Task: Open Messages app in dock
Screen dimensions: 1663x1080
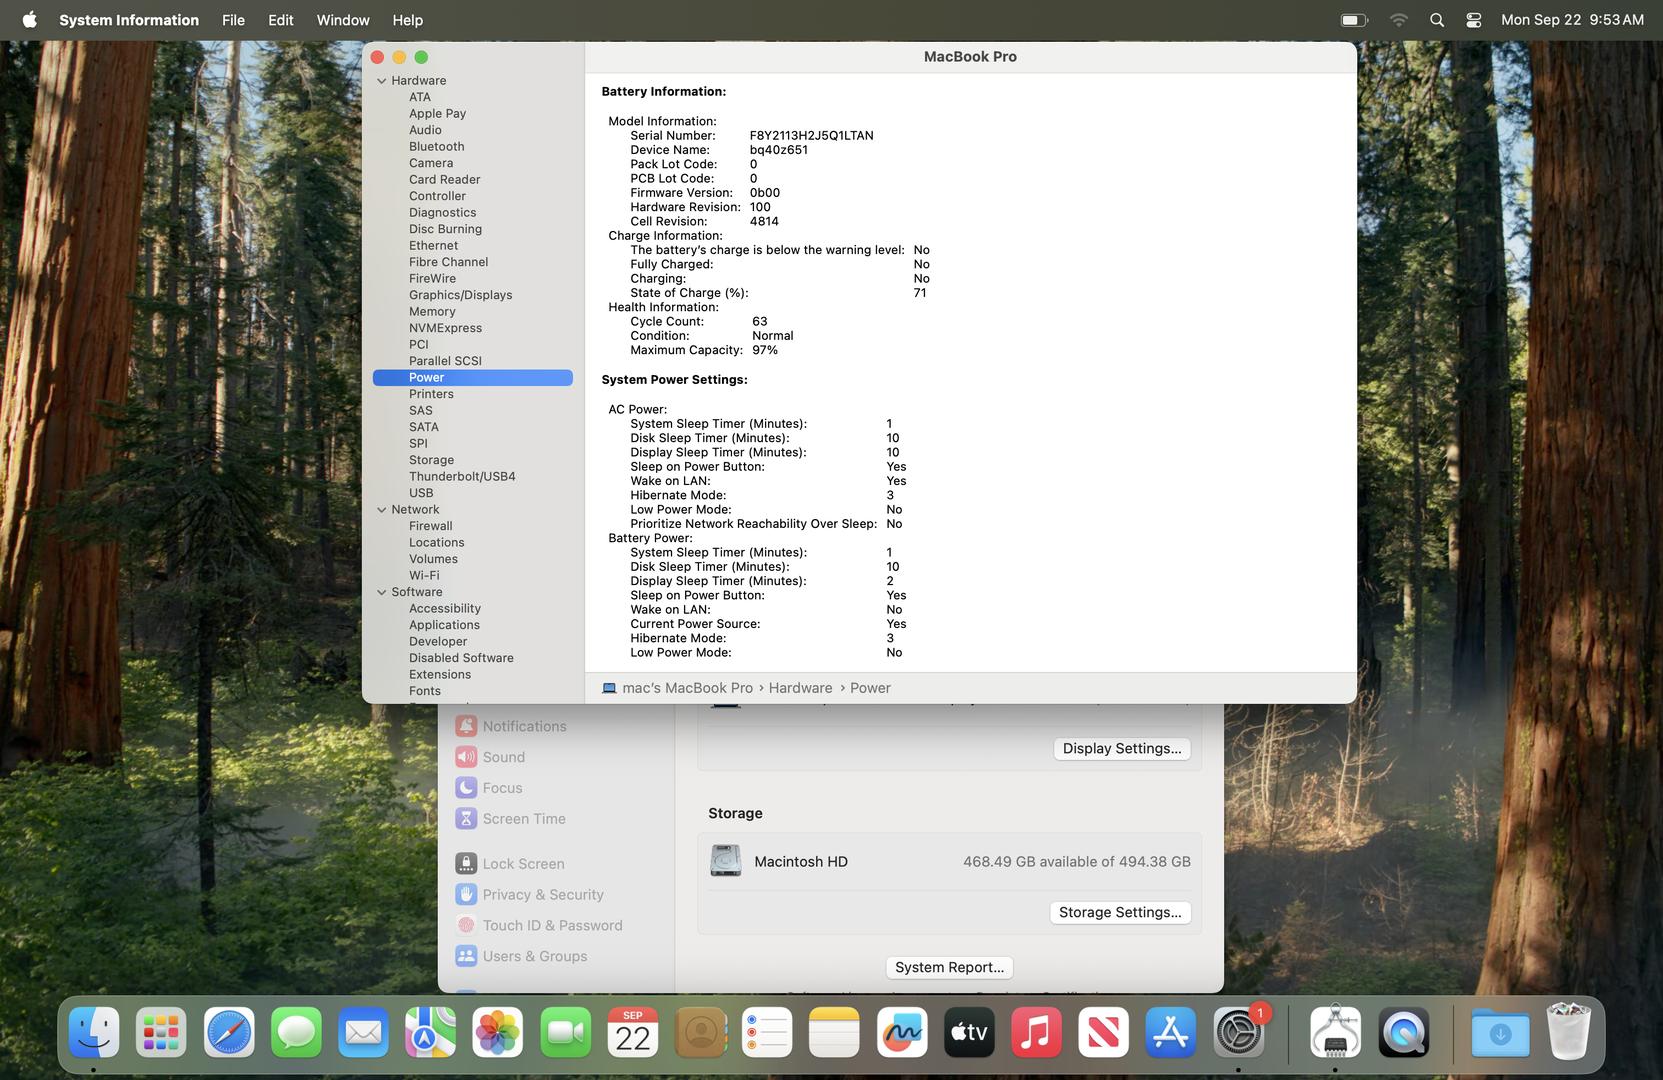Action: (296, 1032)
